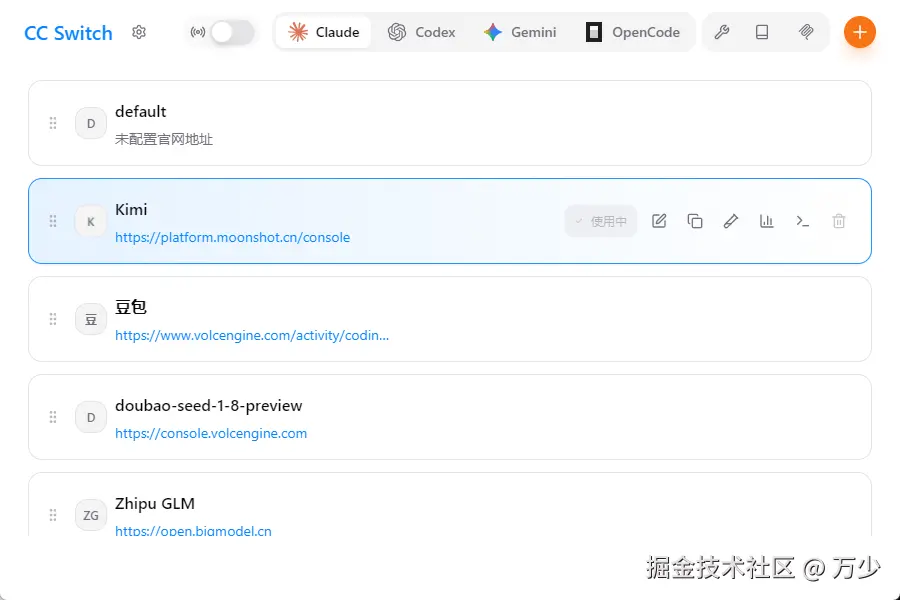Image resolution: width=900 pixels, height=600 pixels.
Task: Switch to the Codex tab
Action: click(x=421, y=32)
